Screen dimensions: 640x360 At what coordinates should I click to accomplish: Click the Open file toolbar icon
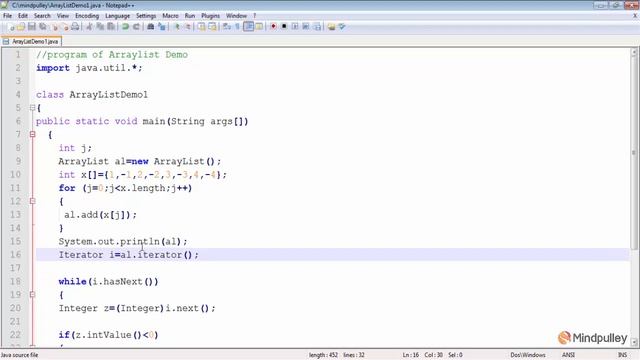tap(21, 27)
